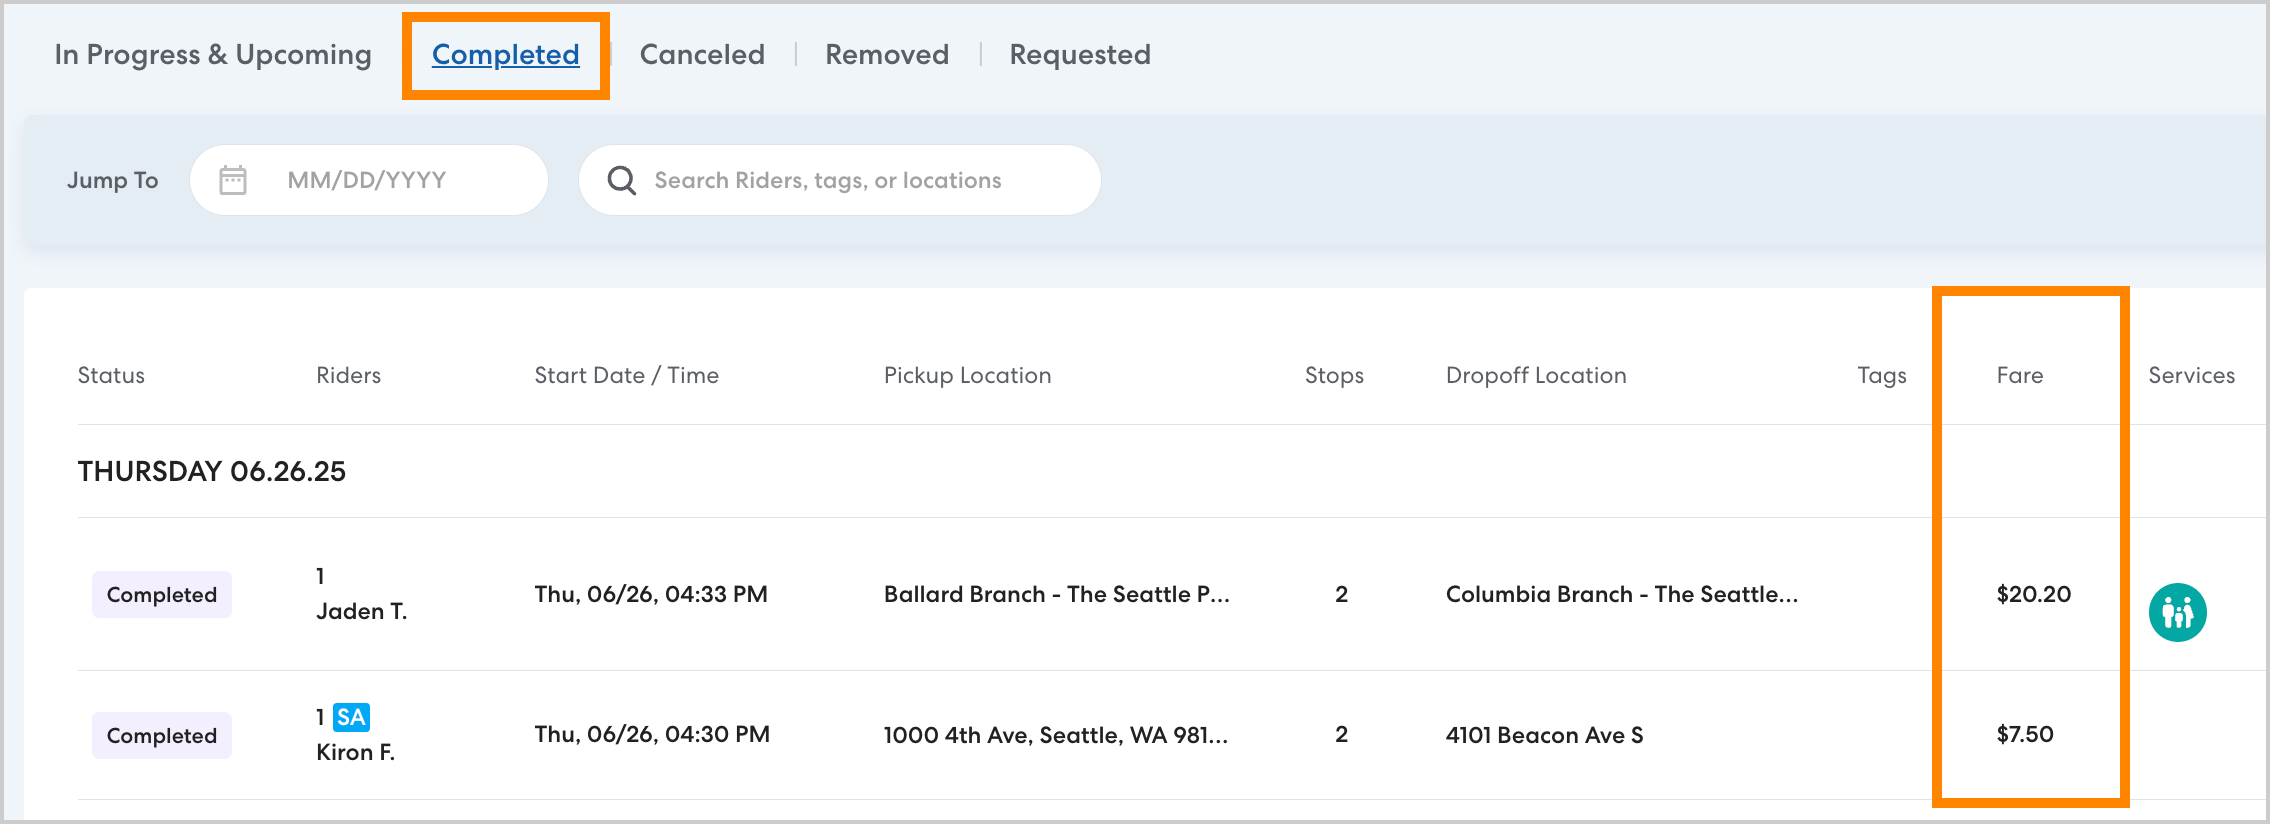Click the Completed status badge for Kiron F.
The width and height of the screenshot is (2270, 824).
pyautogui.click(x=162, y=736)
